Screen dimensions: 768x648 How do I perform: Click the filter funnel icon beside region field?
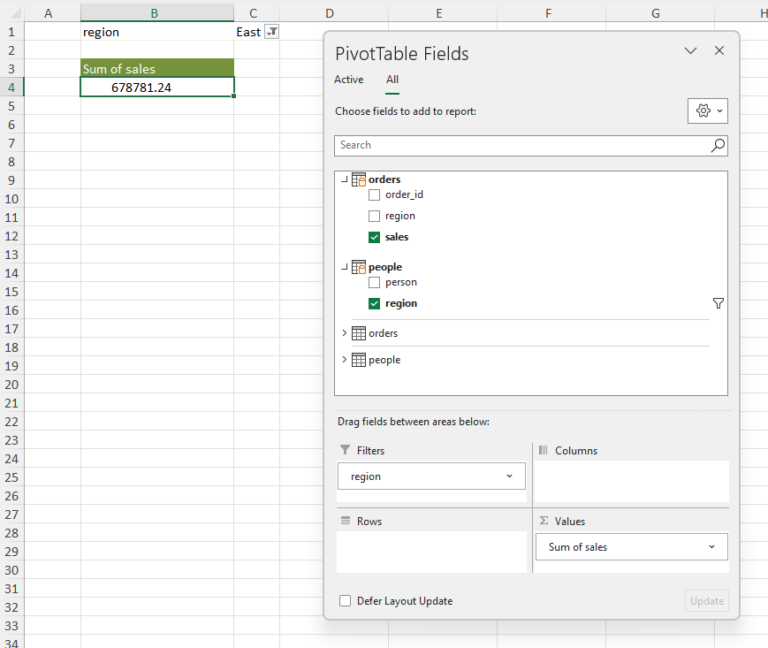(x=718, y=303)
